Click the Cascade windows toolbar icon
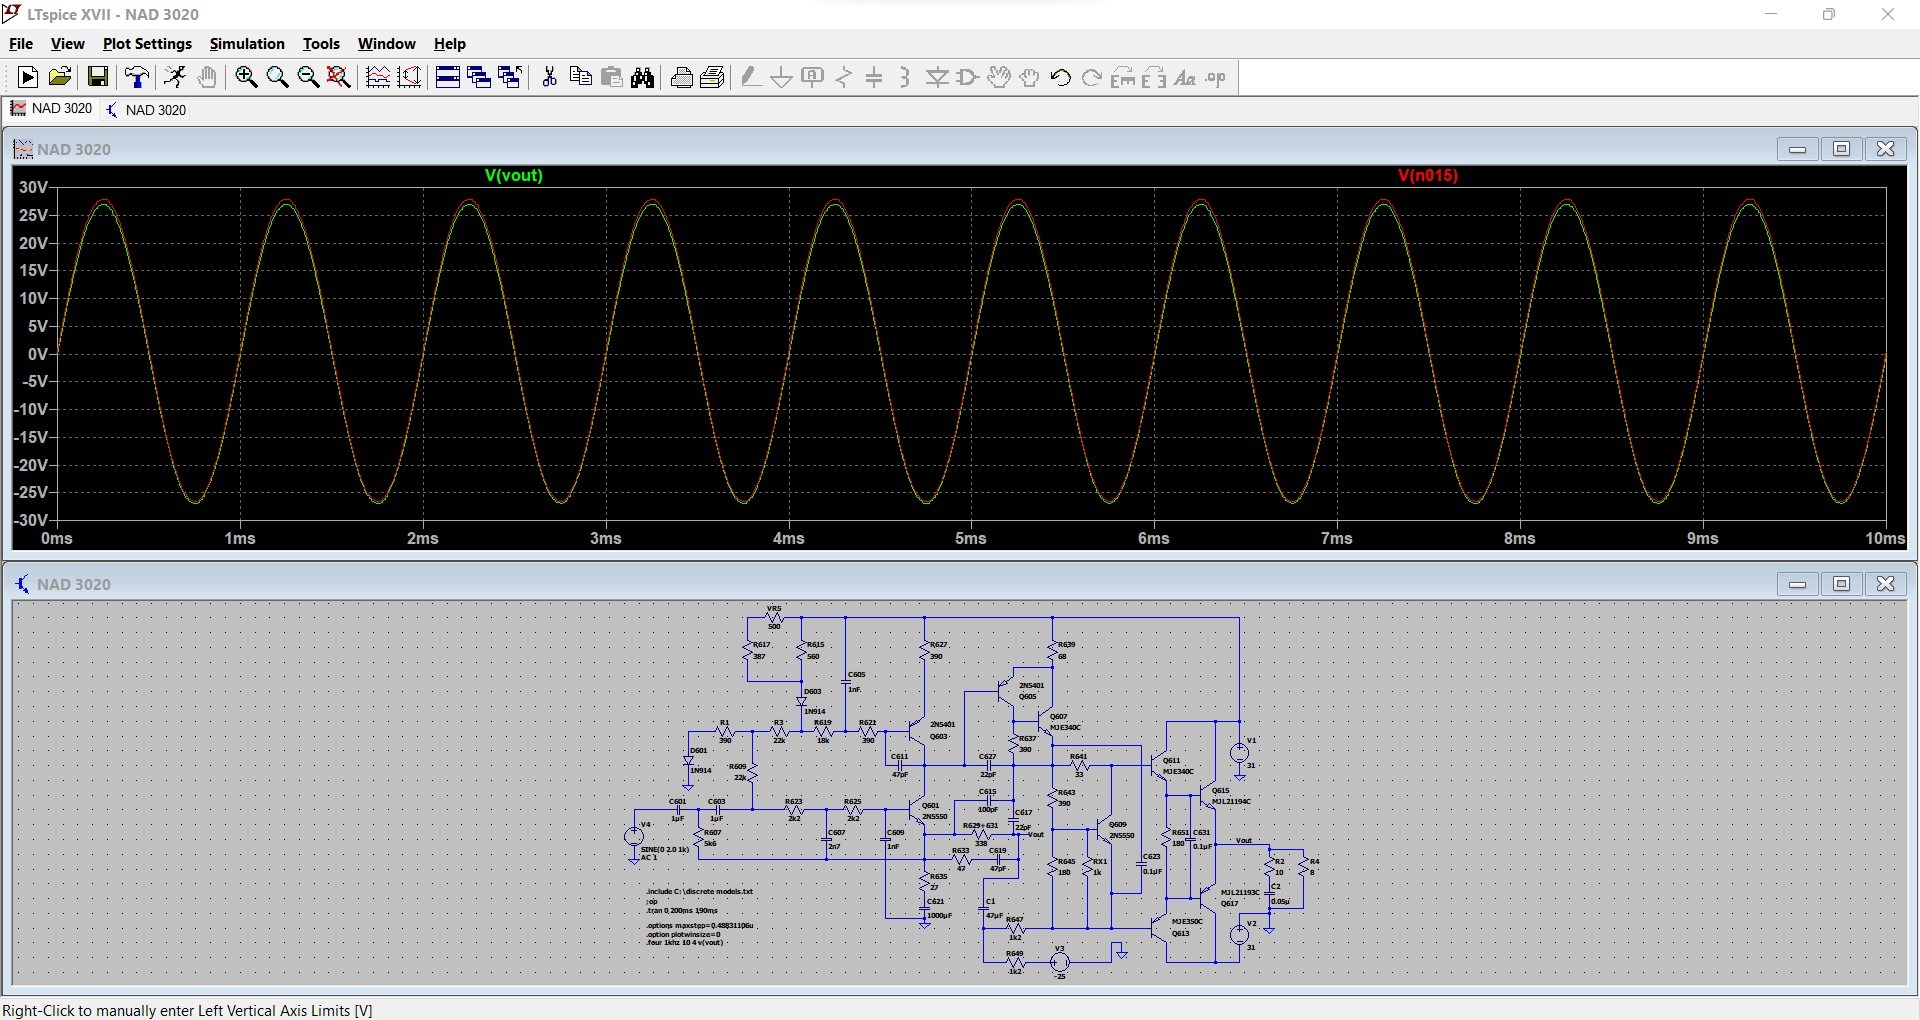 [479, 77]
